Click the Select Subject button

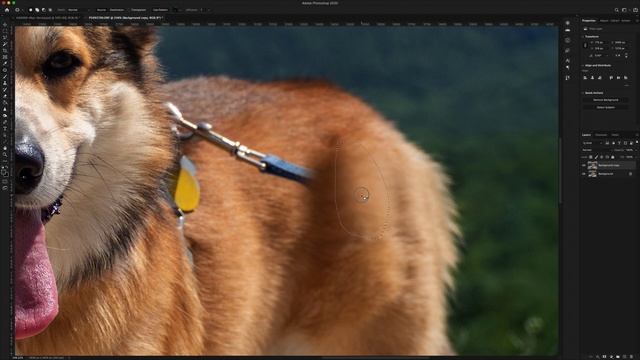pyautogui.click(x=606, y=107)
